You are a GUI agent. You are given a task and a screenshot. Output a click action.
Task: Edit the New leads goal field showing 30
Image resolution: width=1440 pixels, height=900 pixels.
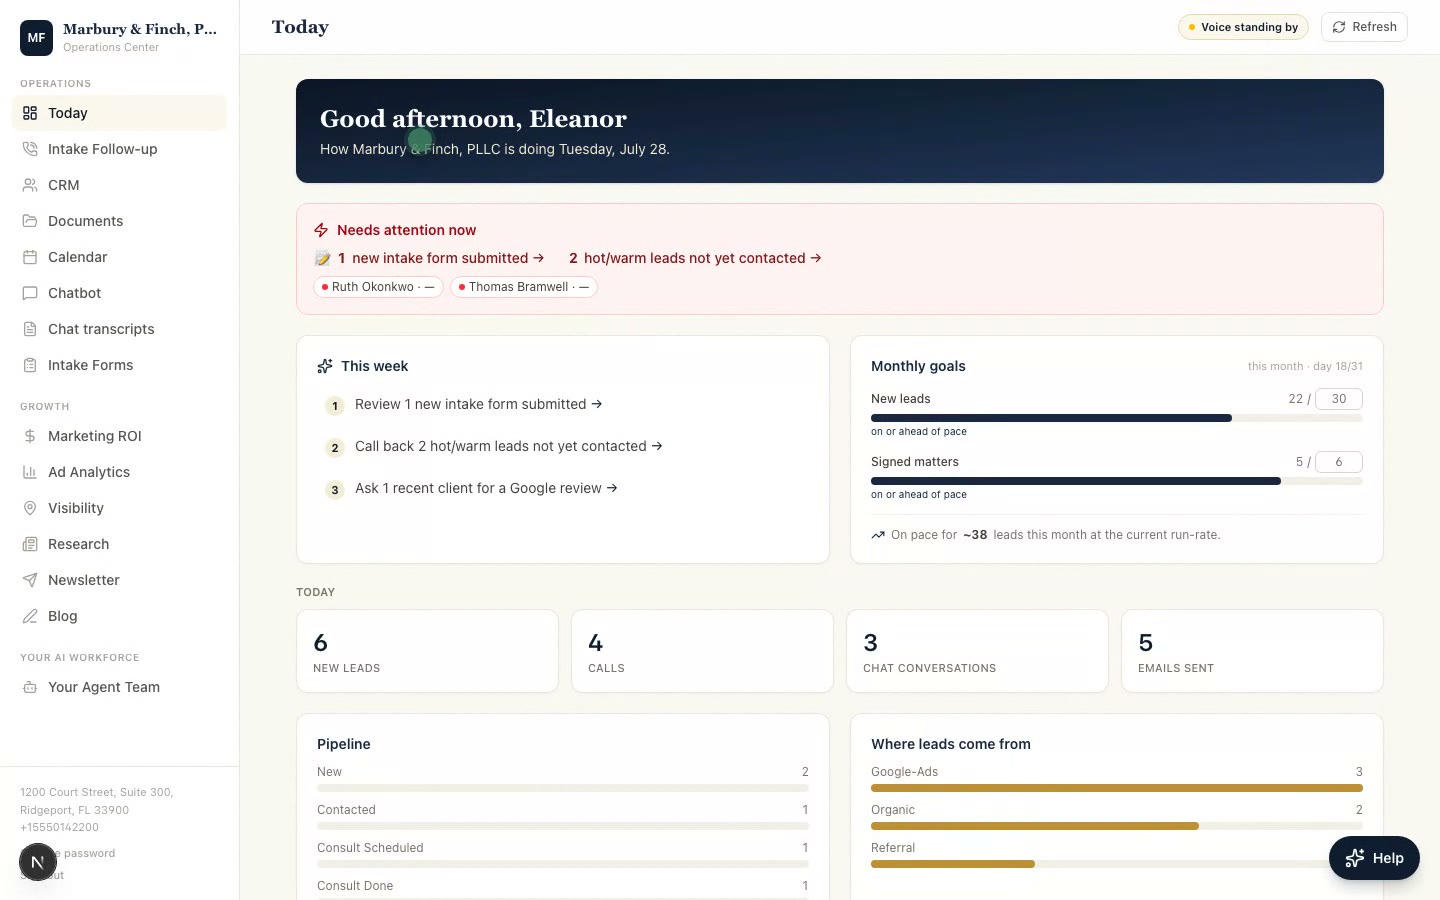(1339, 399)
